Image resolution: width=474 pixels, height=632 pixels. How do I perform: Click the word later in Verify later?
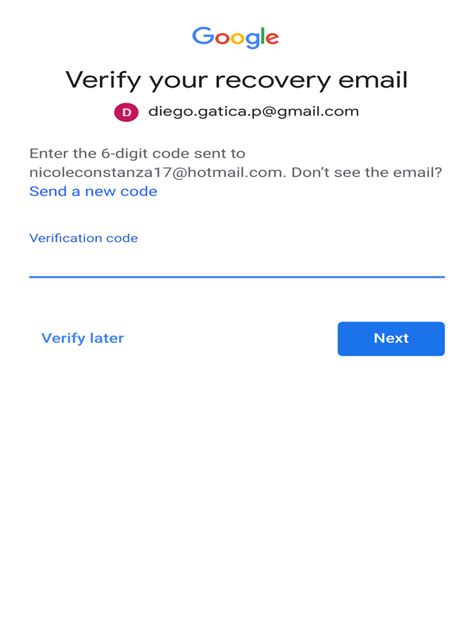point(106,338)
